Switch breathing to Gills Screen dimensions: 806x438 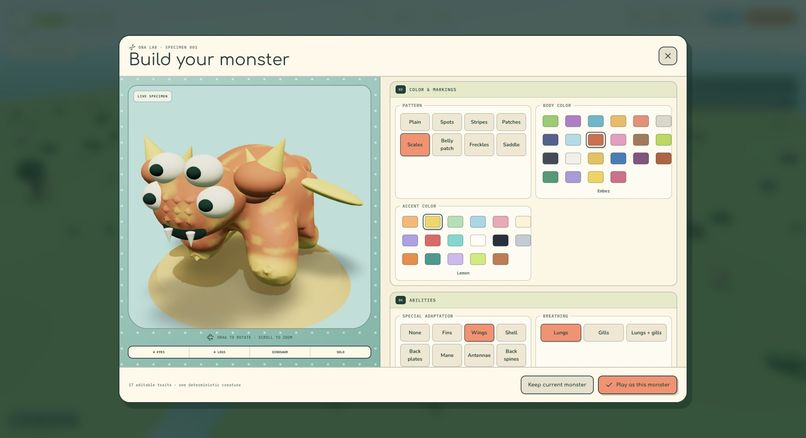click(603, 333)
